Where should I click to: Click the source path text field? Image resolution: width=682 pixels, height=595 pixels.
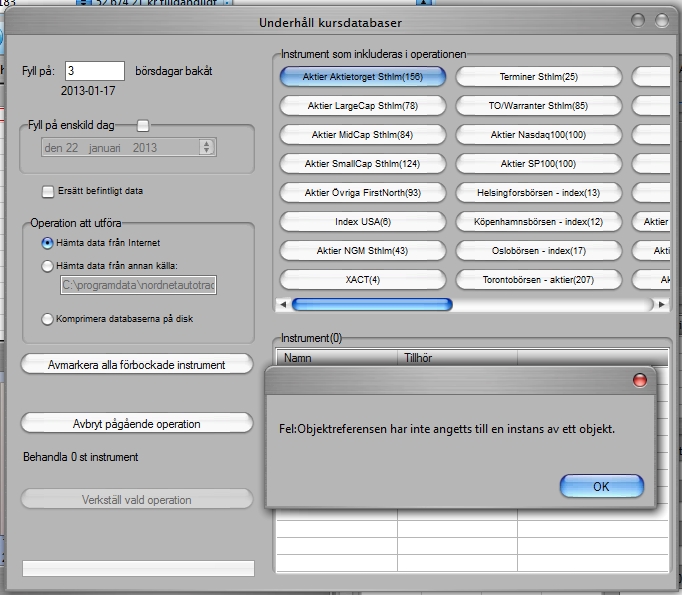(x=138, y=287)
